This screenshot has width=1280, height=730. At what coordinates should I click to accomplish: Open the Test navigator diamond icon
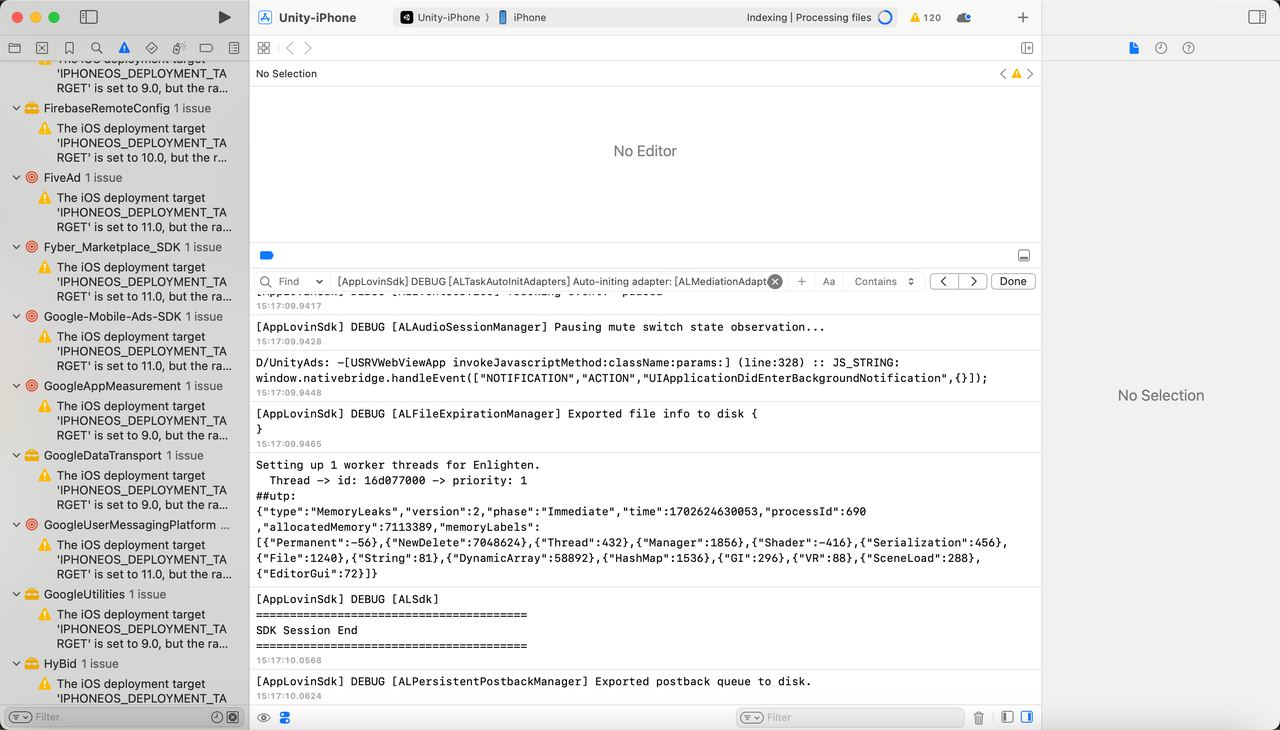151,47
